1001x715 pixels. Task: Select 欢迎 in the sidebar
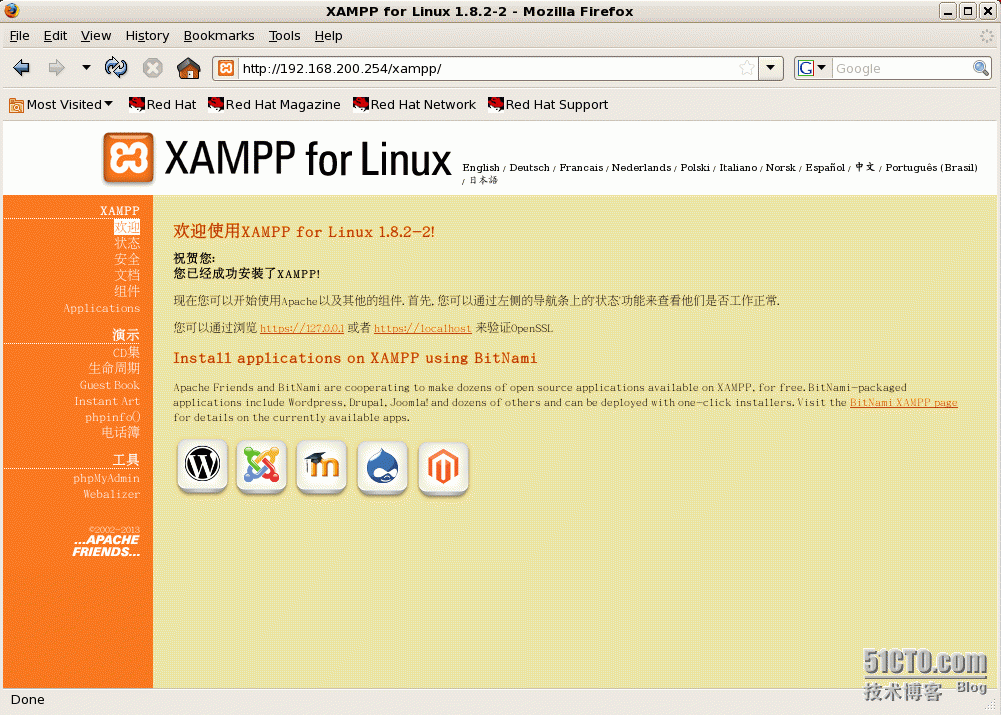pyautogui.click(x=126, y=227)
